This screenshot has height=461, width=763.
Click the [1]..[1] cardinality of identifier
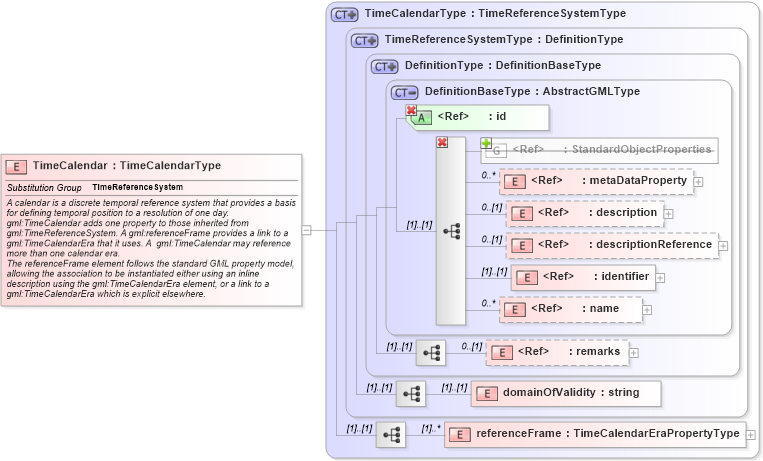click(494, 272)
